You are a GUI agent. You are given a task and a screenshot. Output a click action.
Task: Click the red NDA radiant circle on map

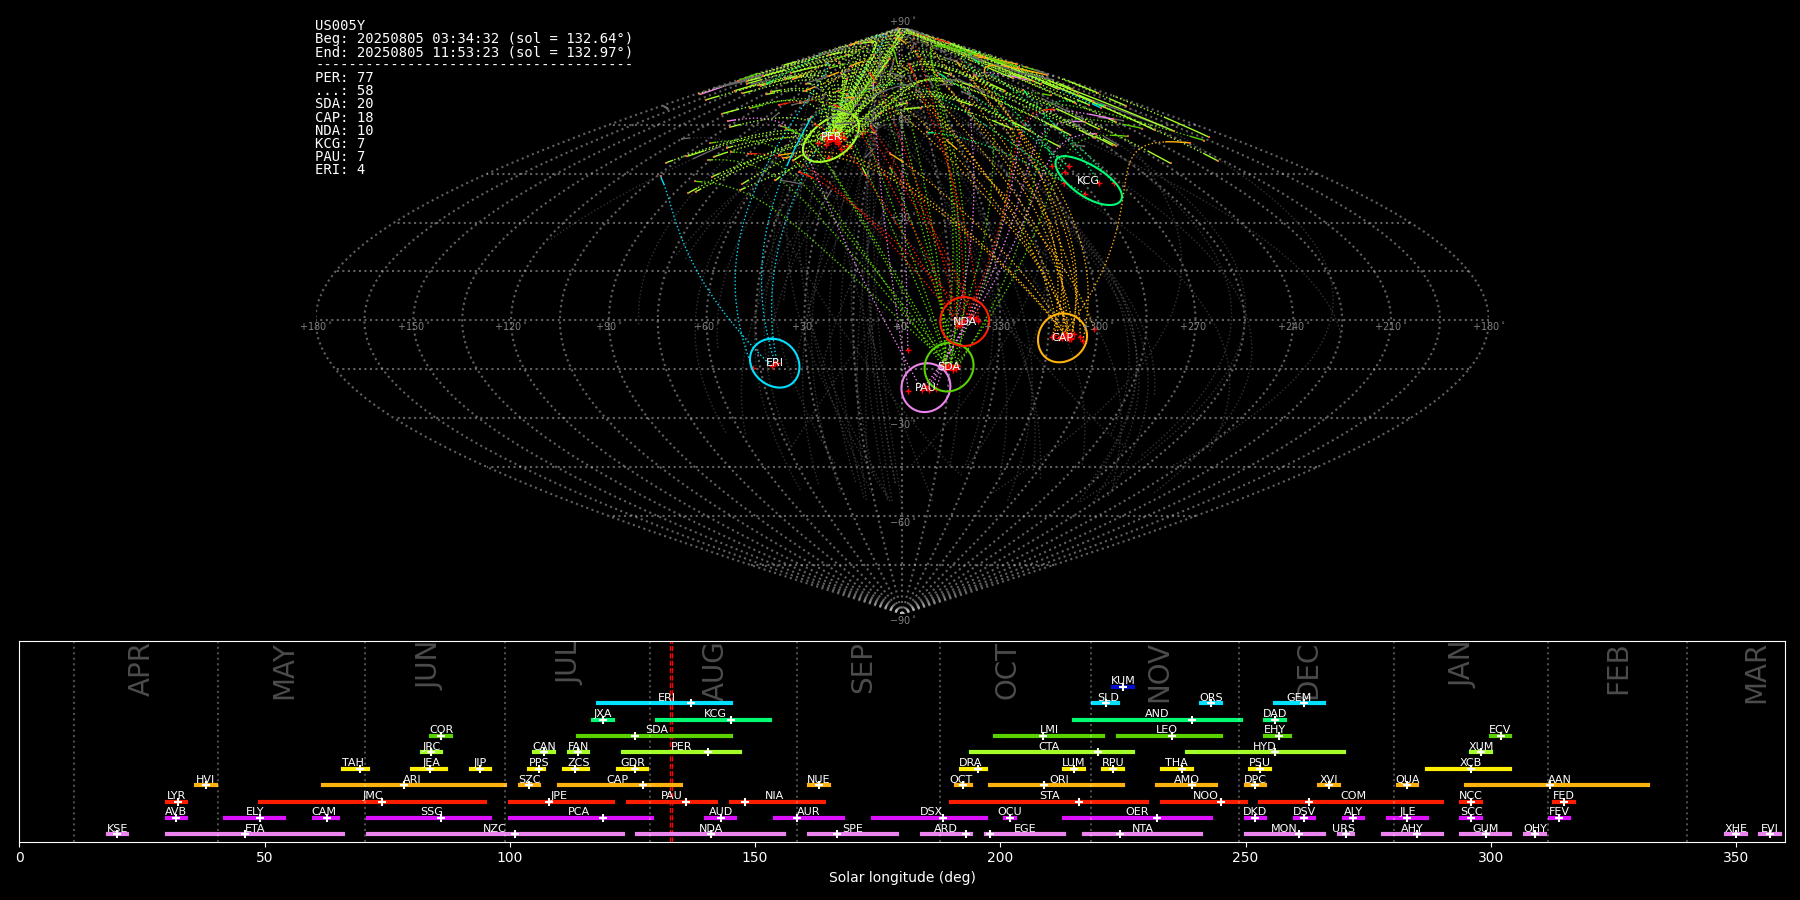pos(964,322)
